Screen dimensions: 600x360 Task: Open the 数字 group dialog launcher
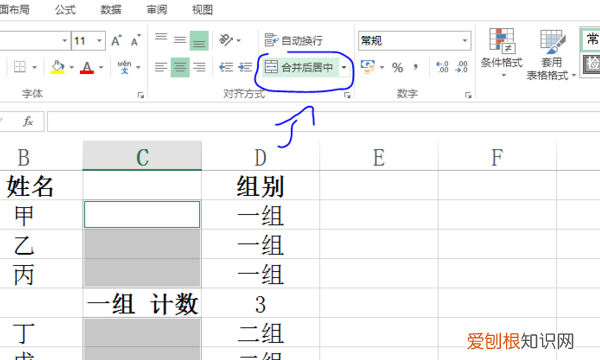pos(468,95)
